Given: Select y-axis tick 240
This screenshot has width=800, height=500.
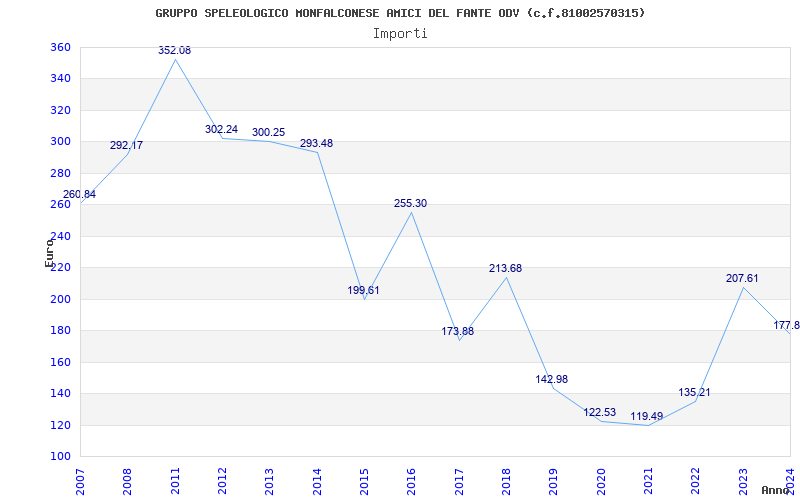Looking at the screenshot, I should pyautogui.click(x=60, y=236).
